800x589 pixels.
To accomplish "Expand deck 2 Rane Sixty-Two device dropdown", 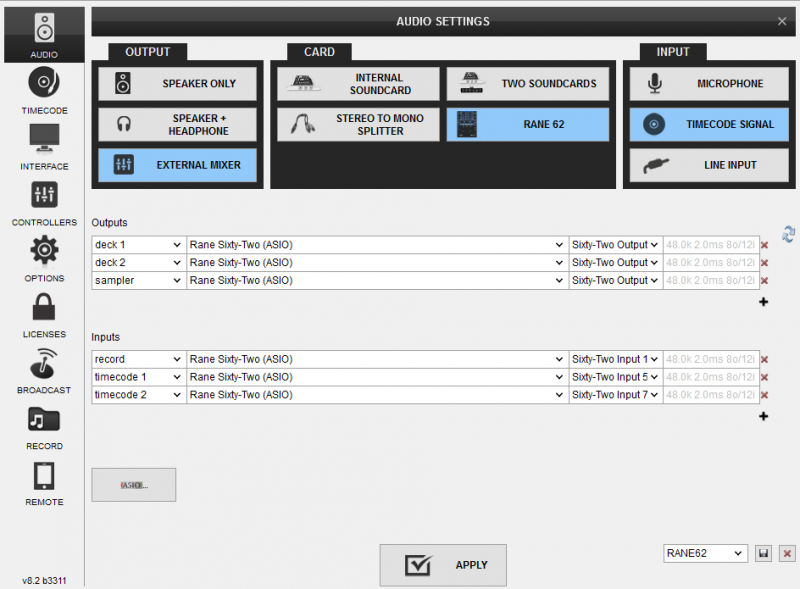I will coord(378,263).
